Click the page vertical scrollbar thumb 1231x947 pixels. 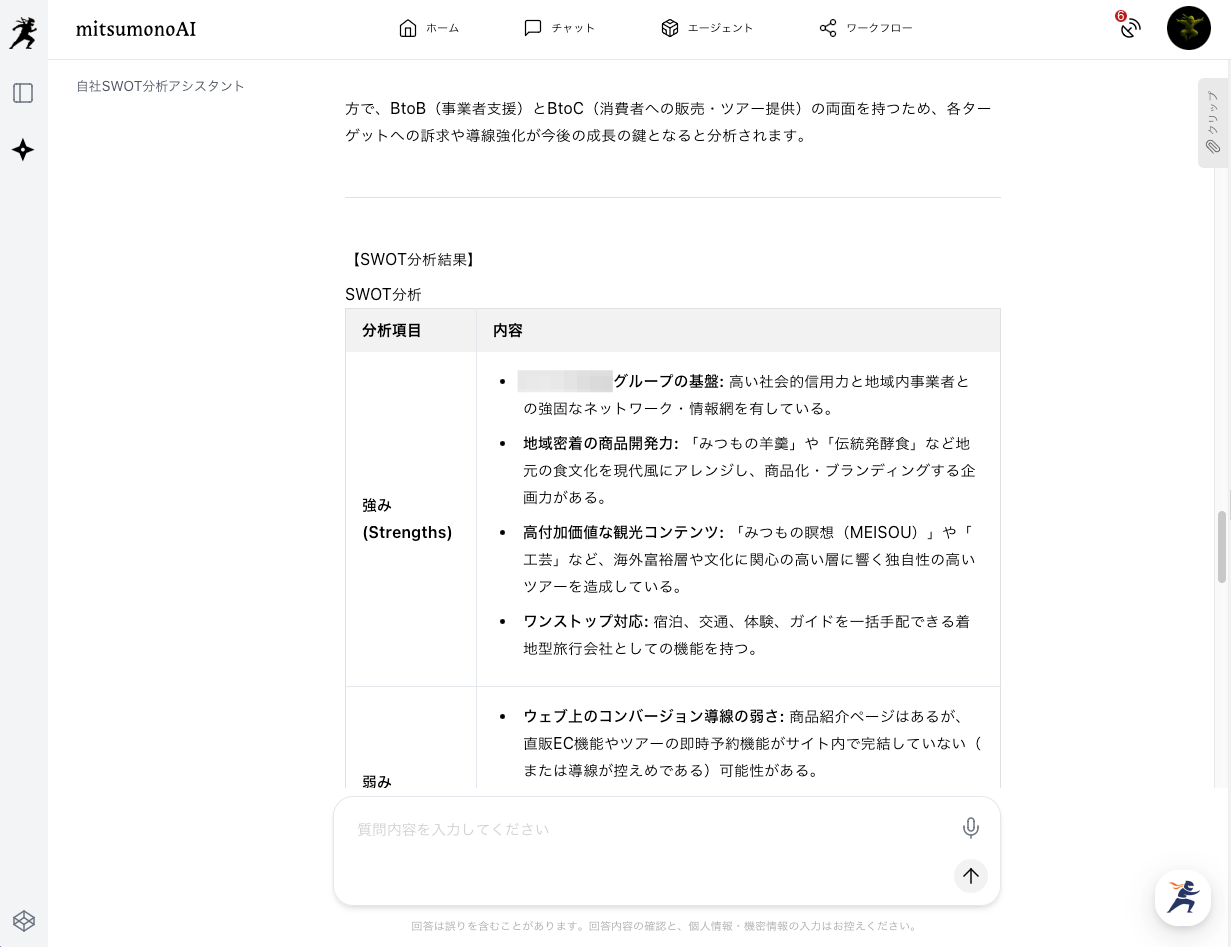pyautogui.click(x=1221, y=546)
